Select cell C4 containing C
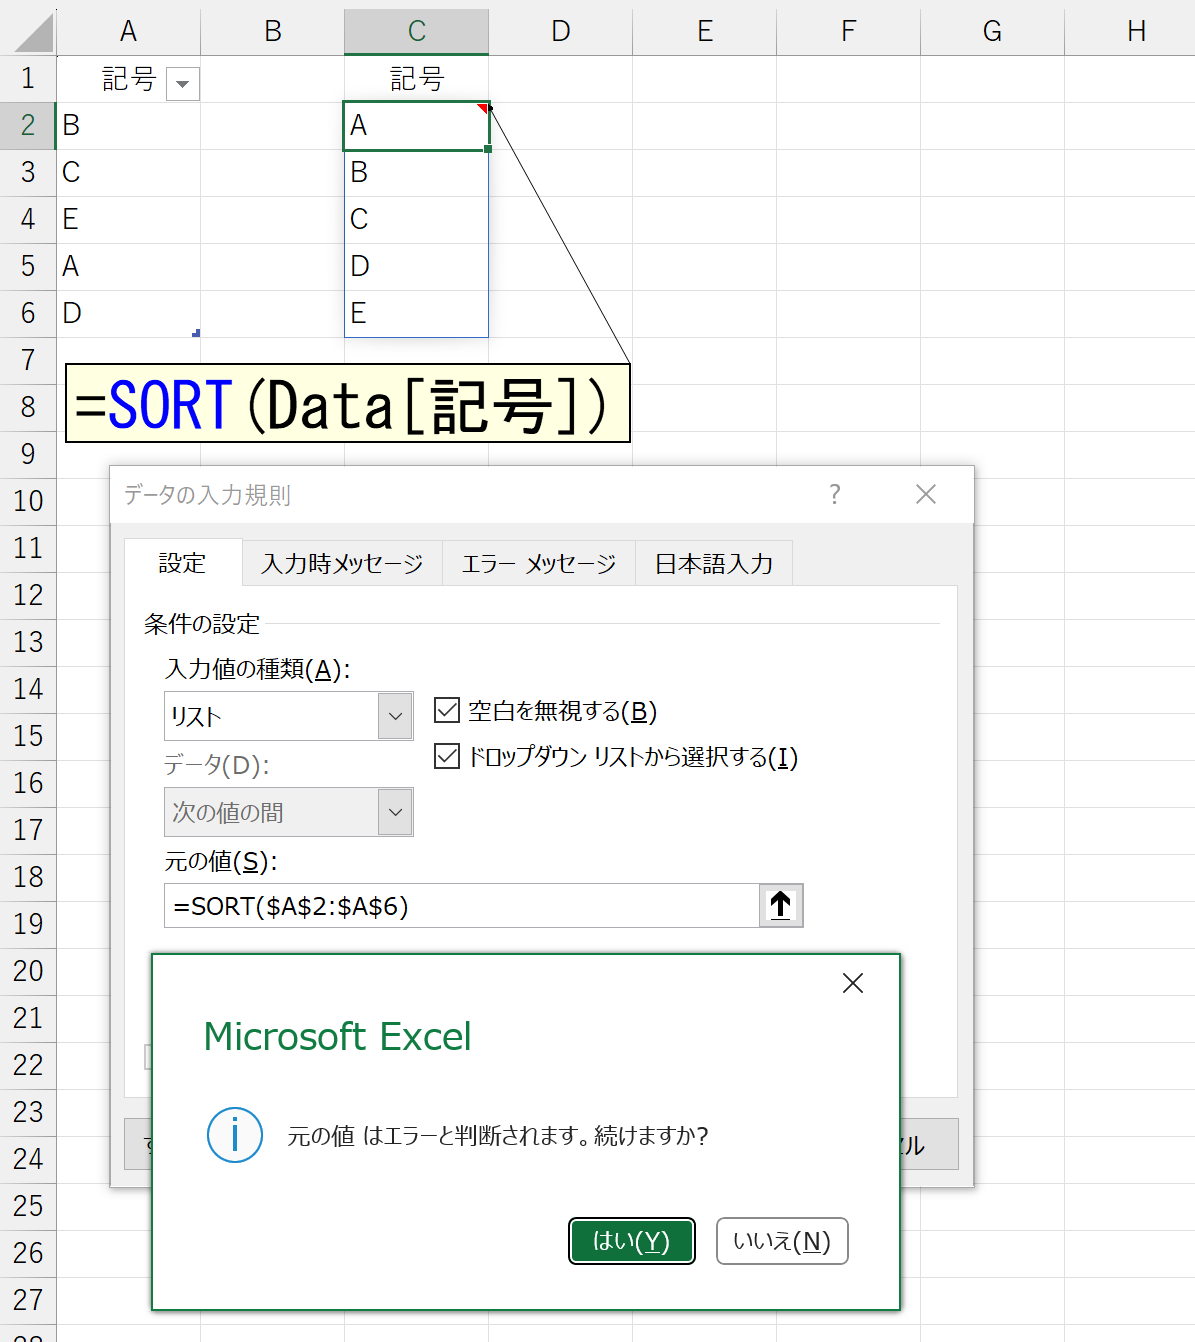This screenshot has height=1342, width=1195. point(417,220)
